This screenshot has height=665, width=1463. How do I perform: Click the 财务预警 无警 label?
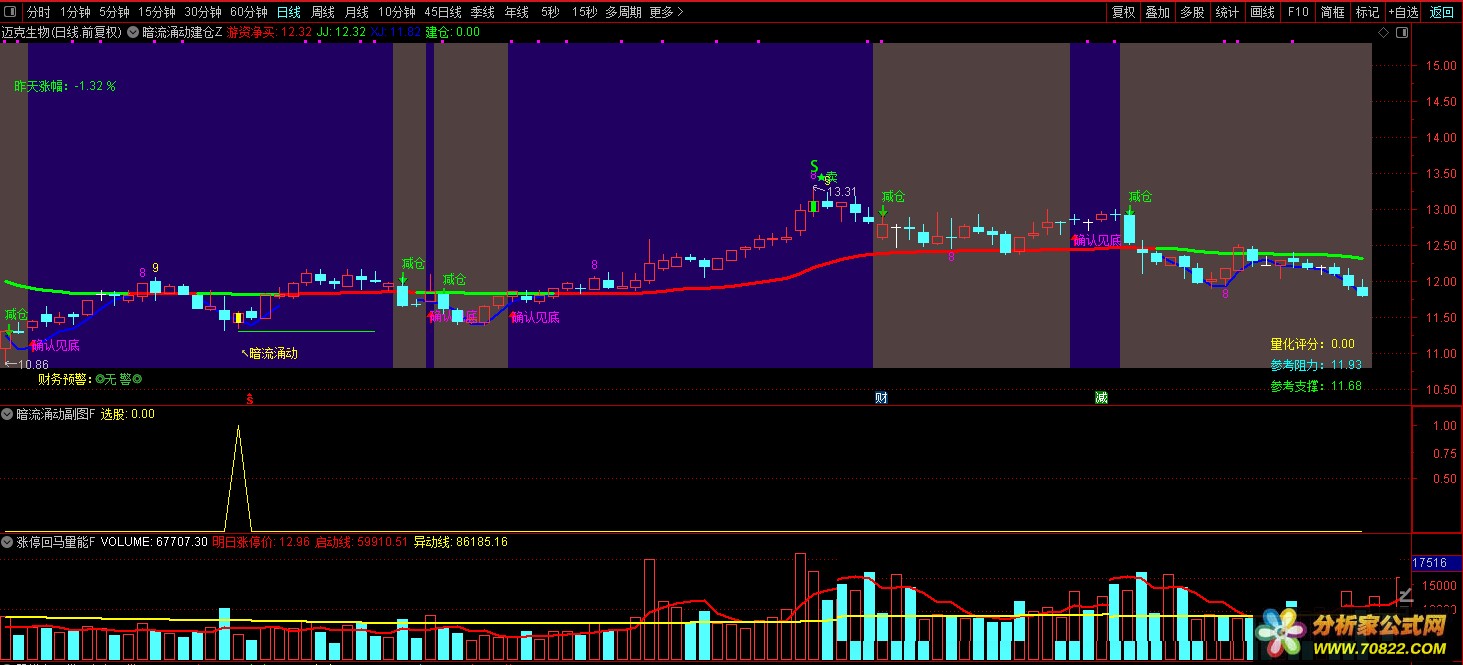point(90,379)
